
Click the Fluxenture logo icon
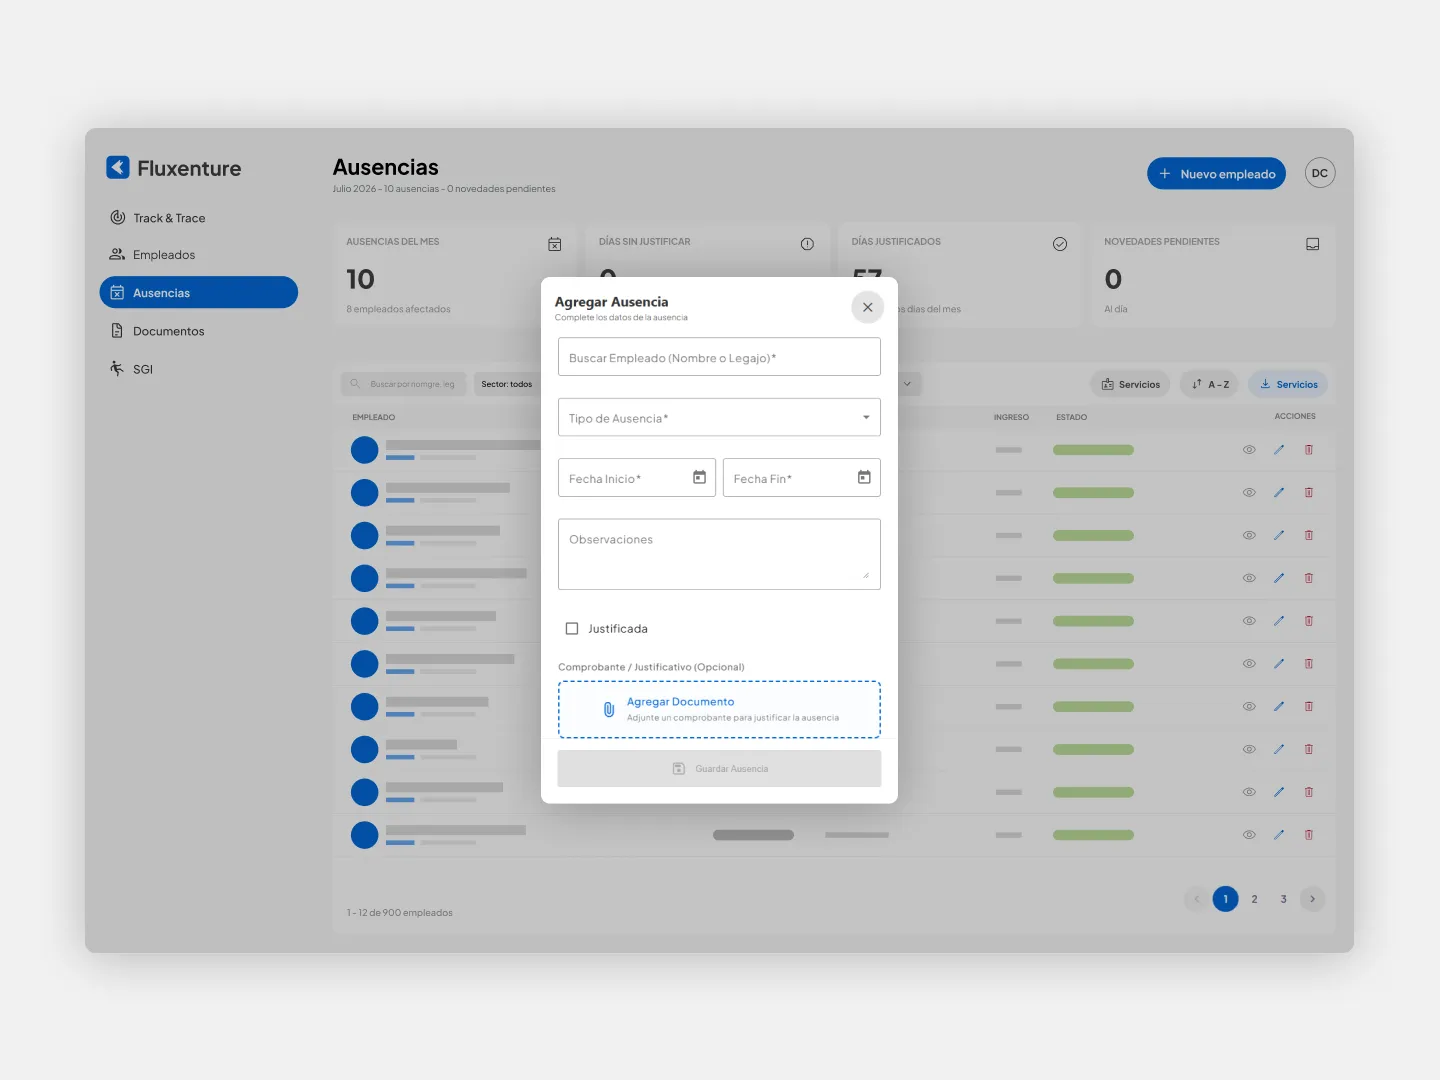click(118, 167)
